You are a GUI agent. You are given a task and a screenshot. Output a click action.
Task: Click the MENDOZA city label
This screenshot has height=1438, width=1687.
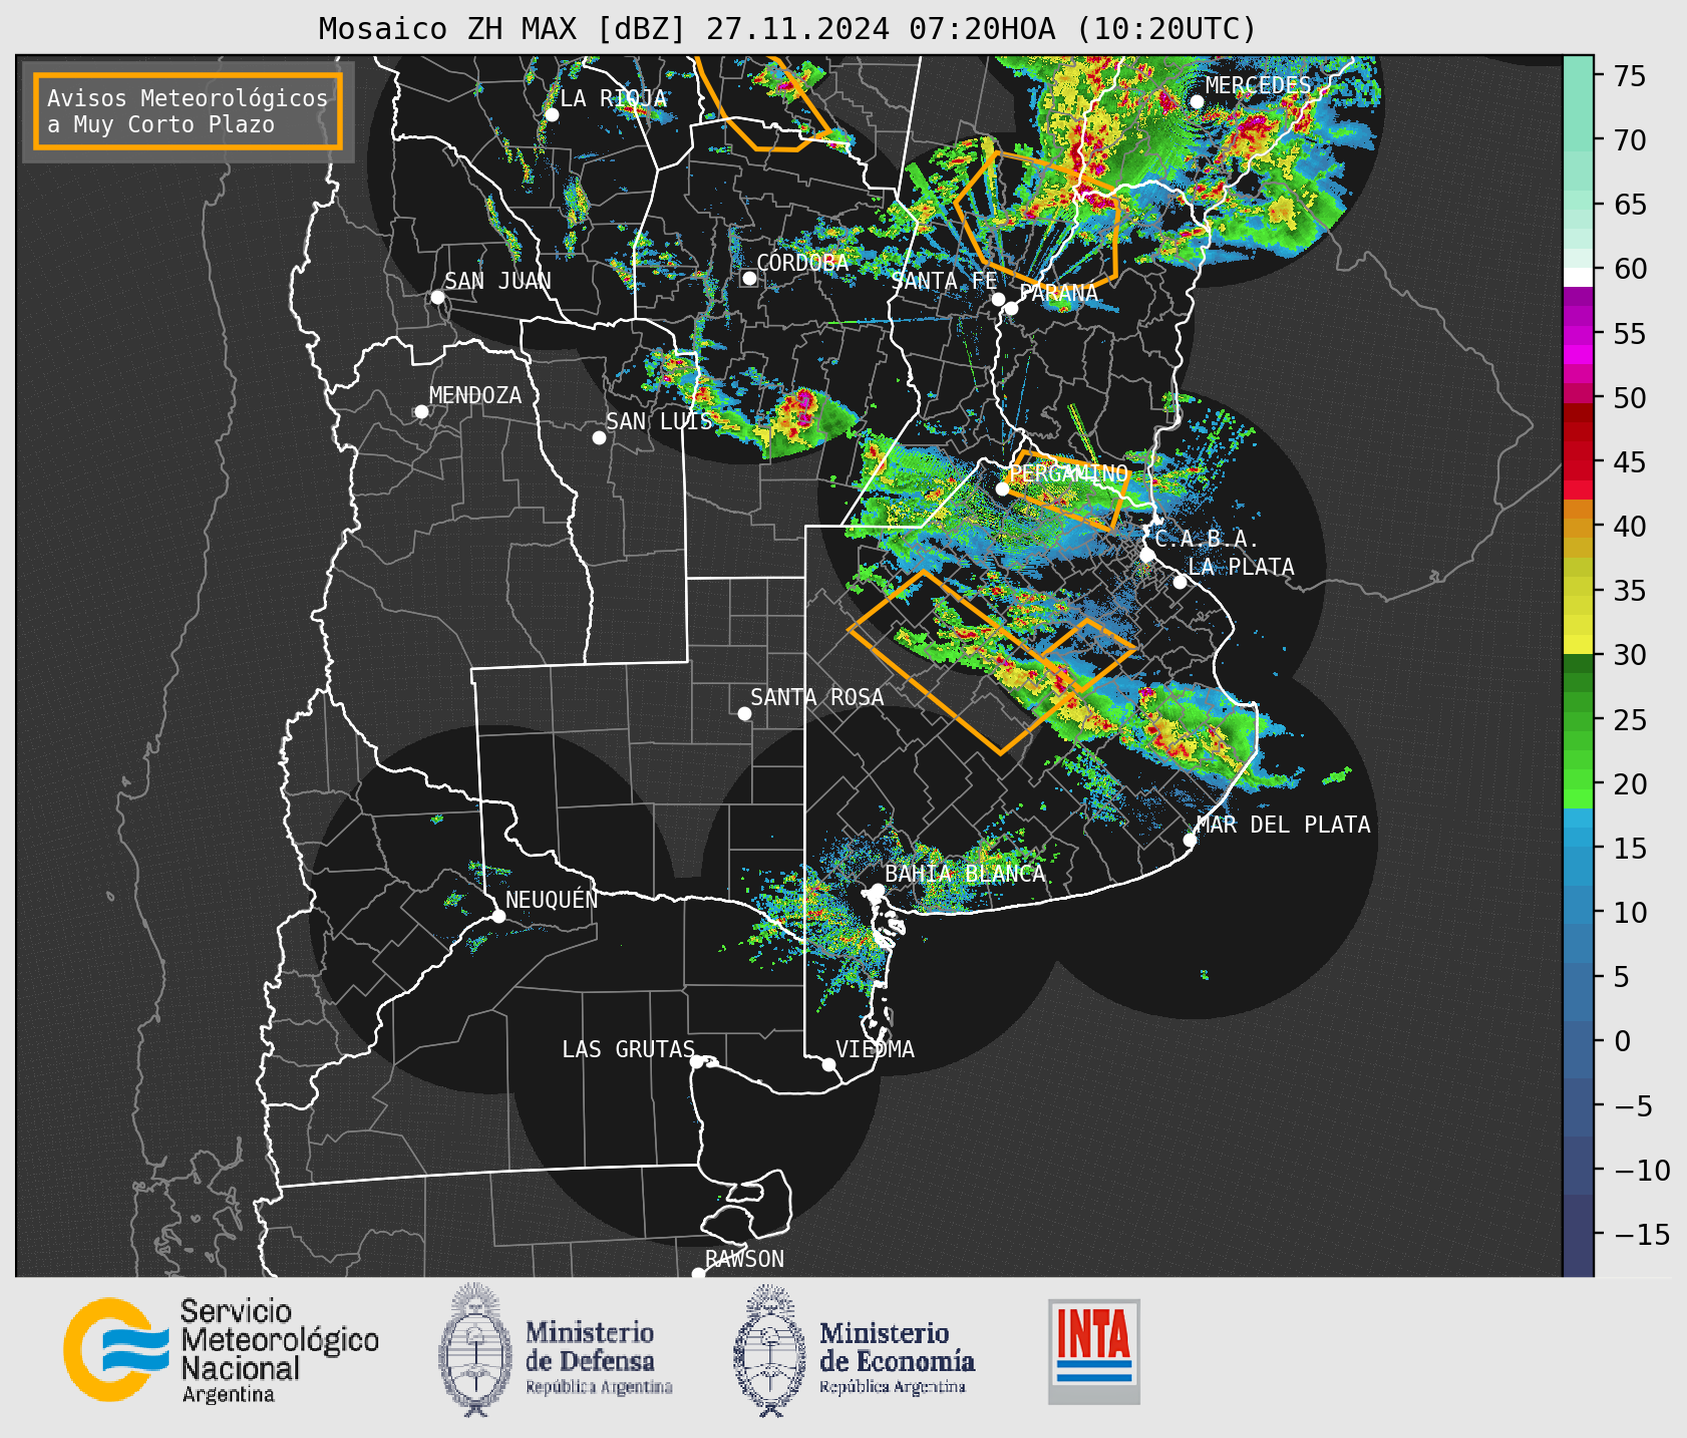pyautogui.click(x=475, y=395)
